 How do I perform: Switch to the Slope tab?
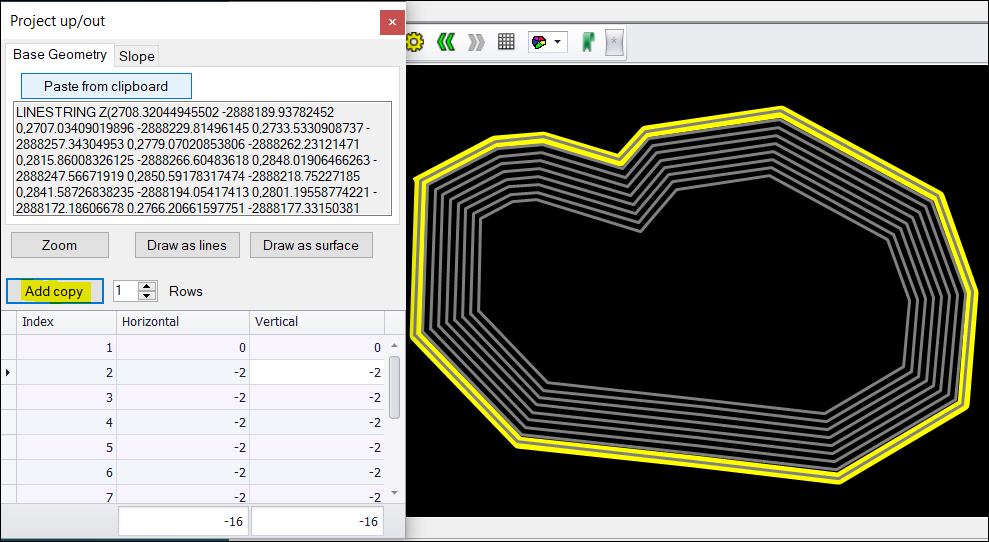(x=137, y=56)
